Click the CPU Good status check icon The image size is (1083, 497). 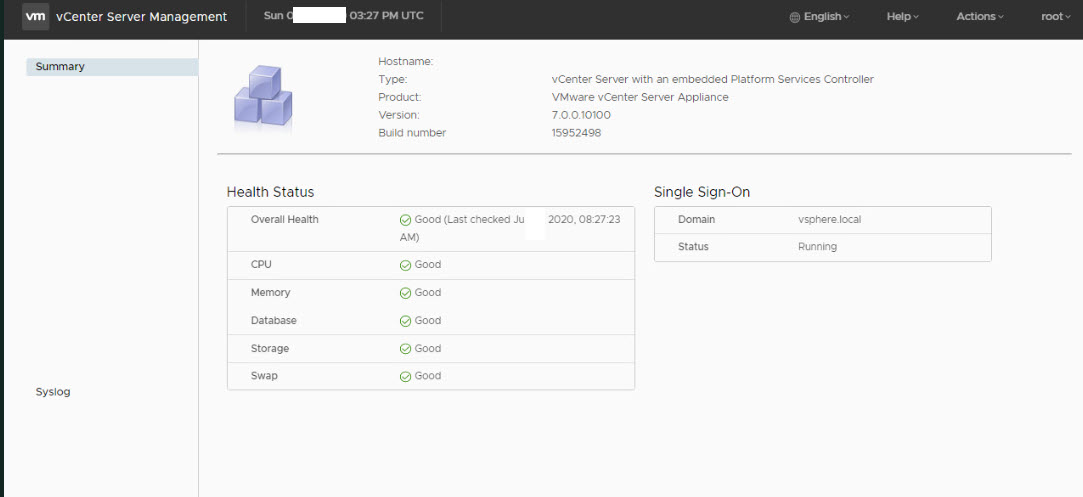405,265
